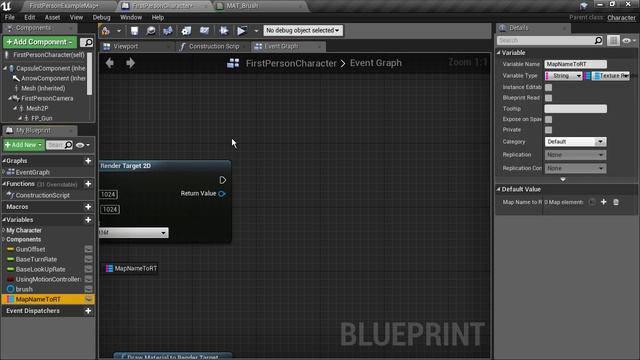Add a new macro with plus icon

pyautogui.click(x=88, y=207)
